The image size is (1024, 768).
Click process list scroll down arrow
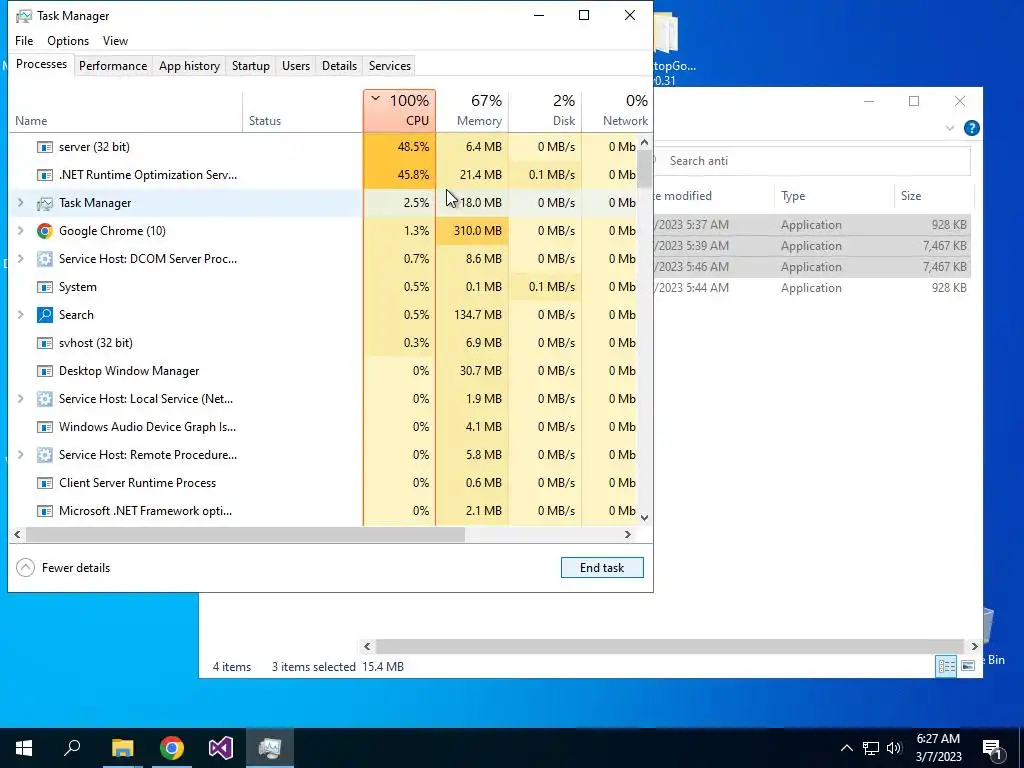point(645,518)
